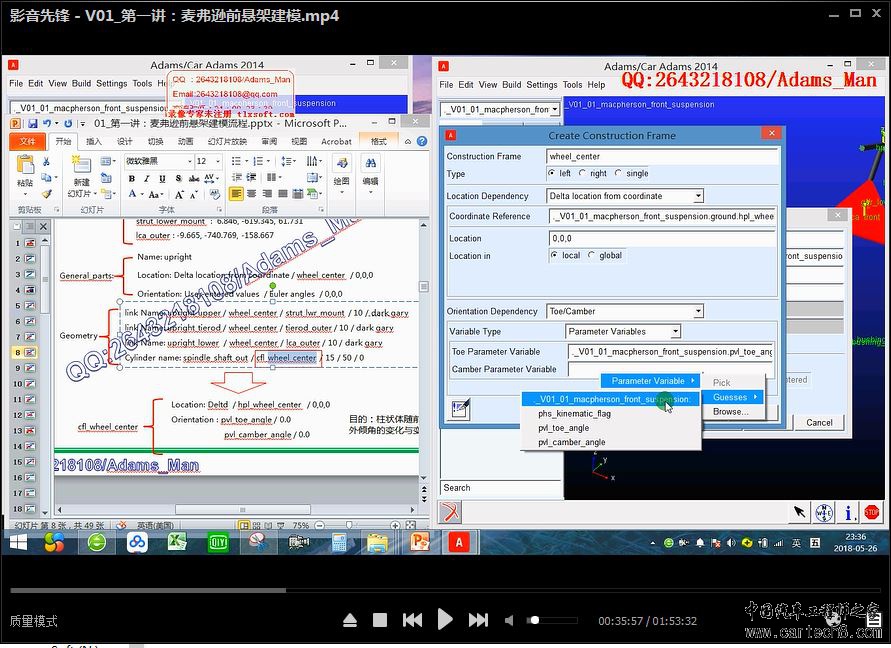Click the comment note icon in Construction Frame dialog

coord(460,408)
